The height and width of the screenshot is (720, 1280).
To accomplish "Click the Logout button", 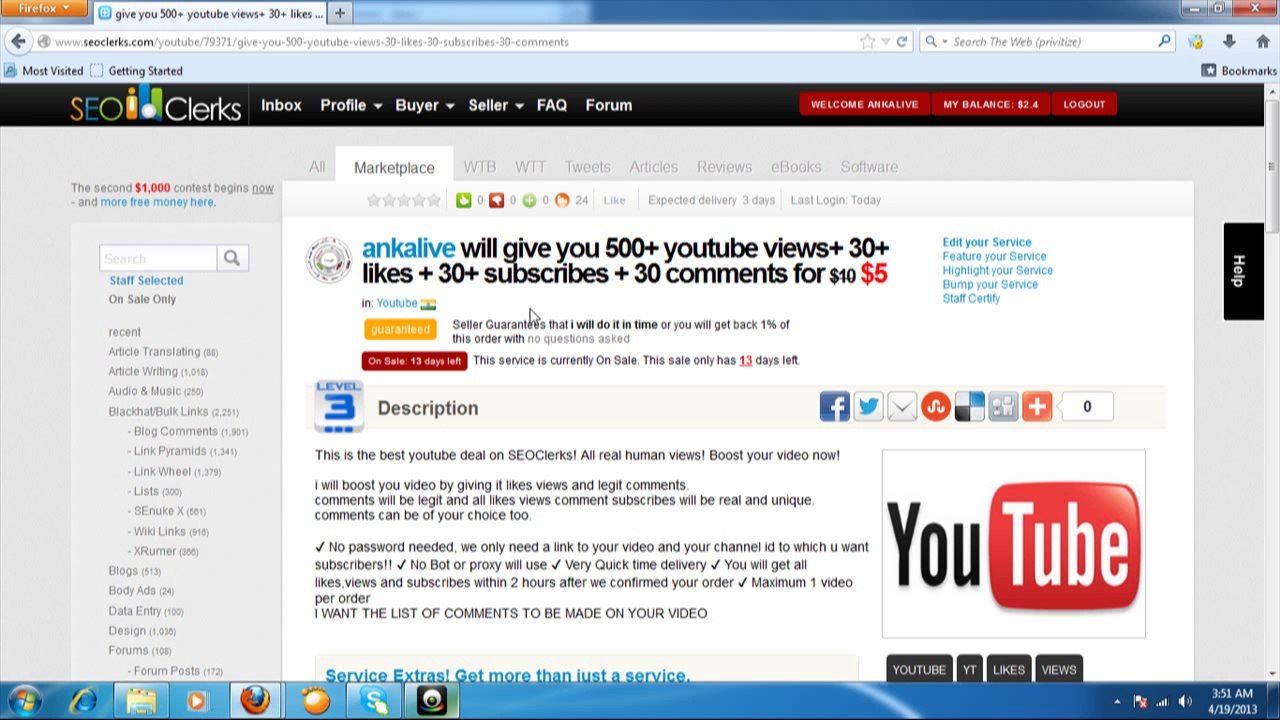I will [x=1084, y=104].
